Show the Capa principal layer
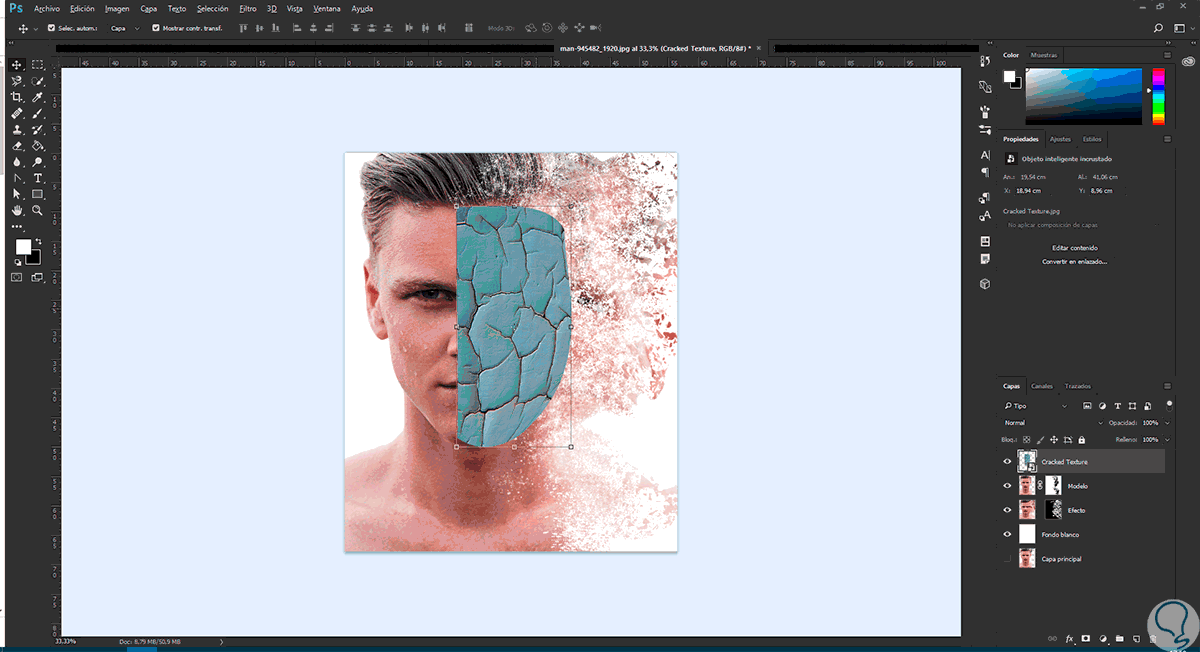 point(1007,558)
